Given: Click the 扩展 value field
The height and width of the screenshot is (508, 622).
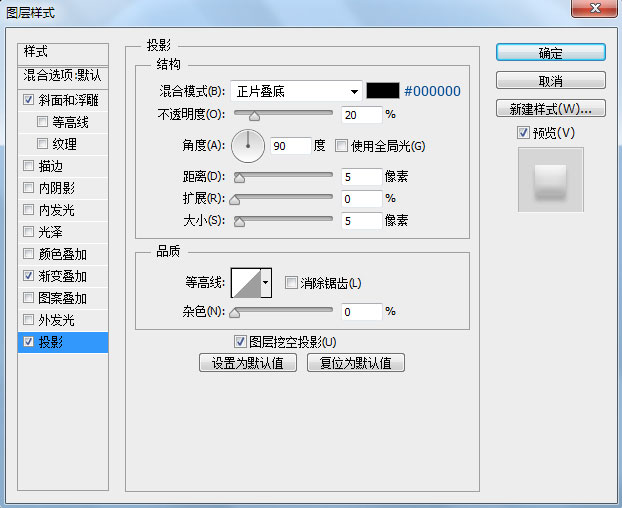Looking at the screenshot, I should [x=362, y=199].
